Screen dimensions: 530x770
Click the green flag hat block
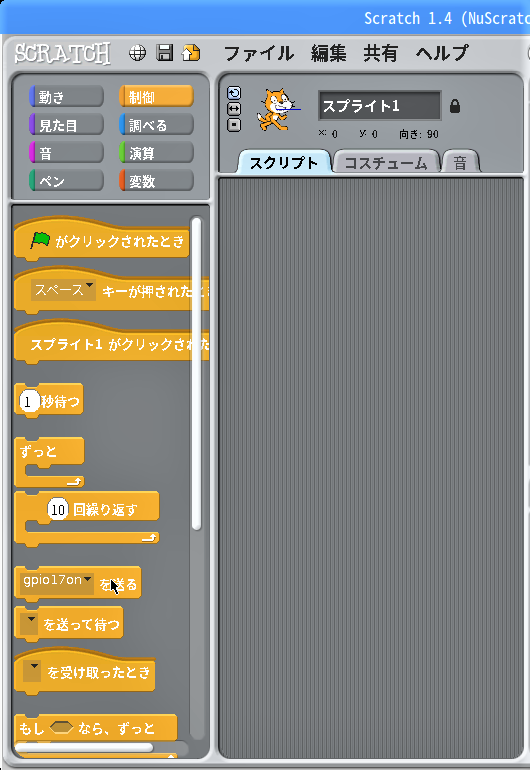[102, 241]
